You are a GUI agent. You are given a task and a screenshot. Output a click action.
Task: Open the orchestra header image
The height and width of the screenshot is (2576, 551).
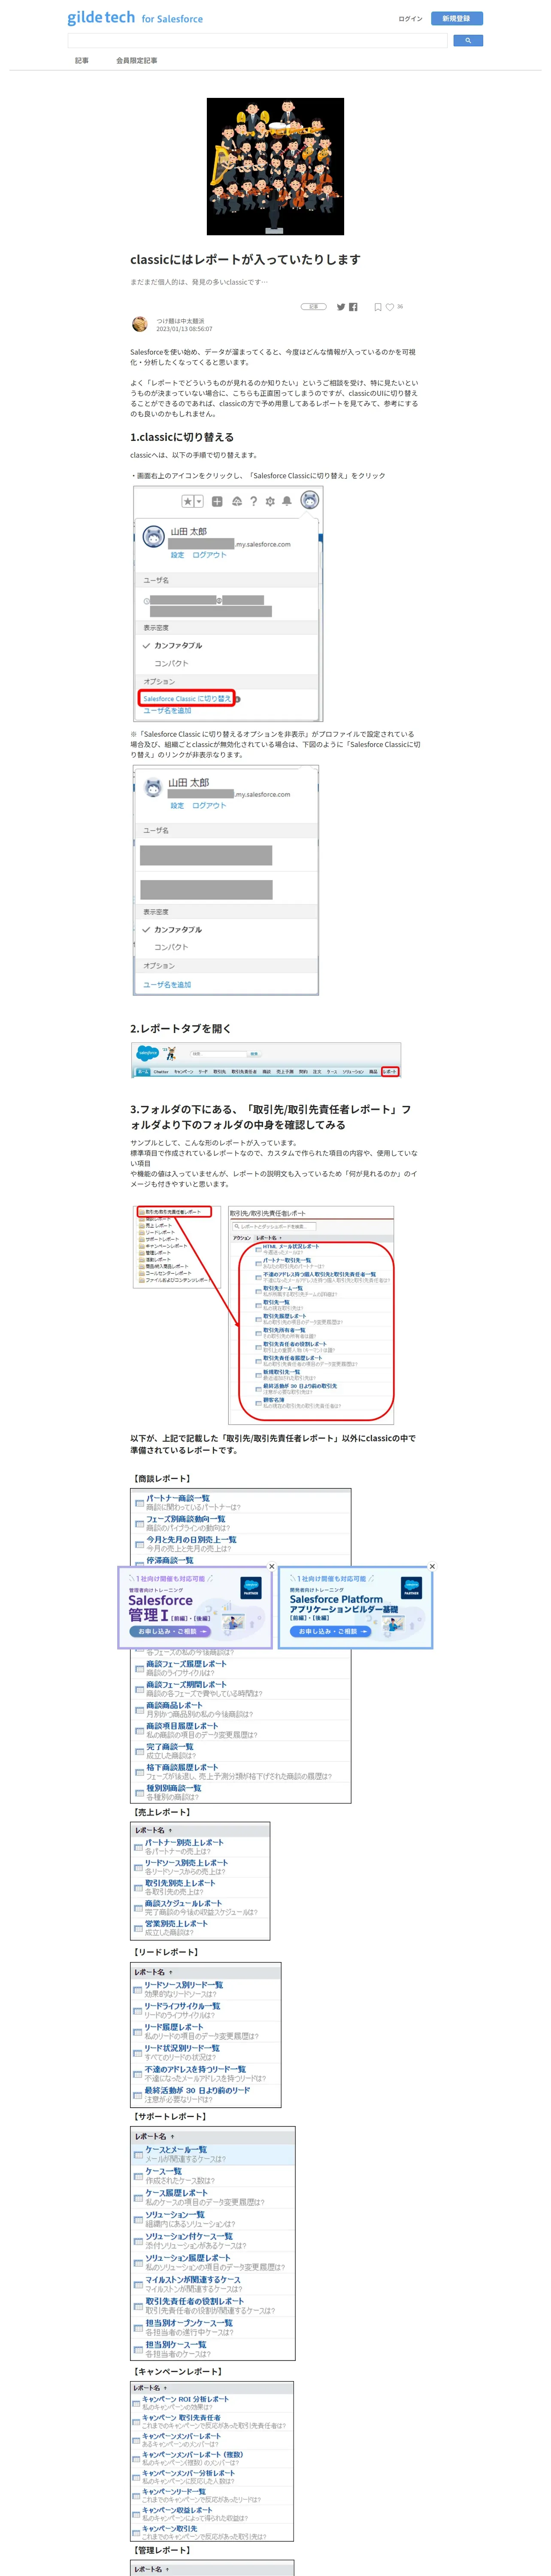[275, 166]
